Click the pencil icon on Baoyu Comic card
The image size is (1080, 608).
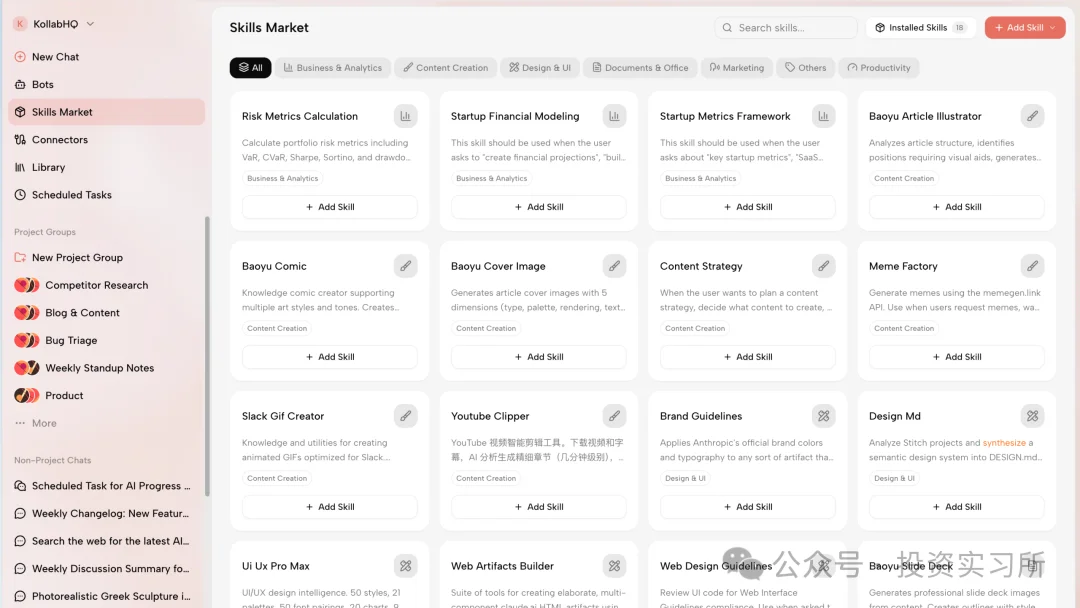click(405, 266)
